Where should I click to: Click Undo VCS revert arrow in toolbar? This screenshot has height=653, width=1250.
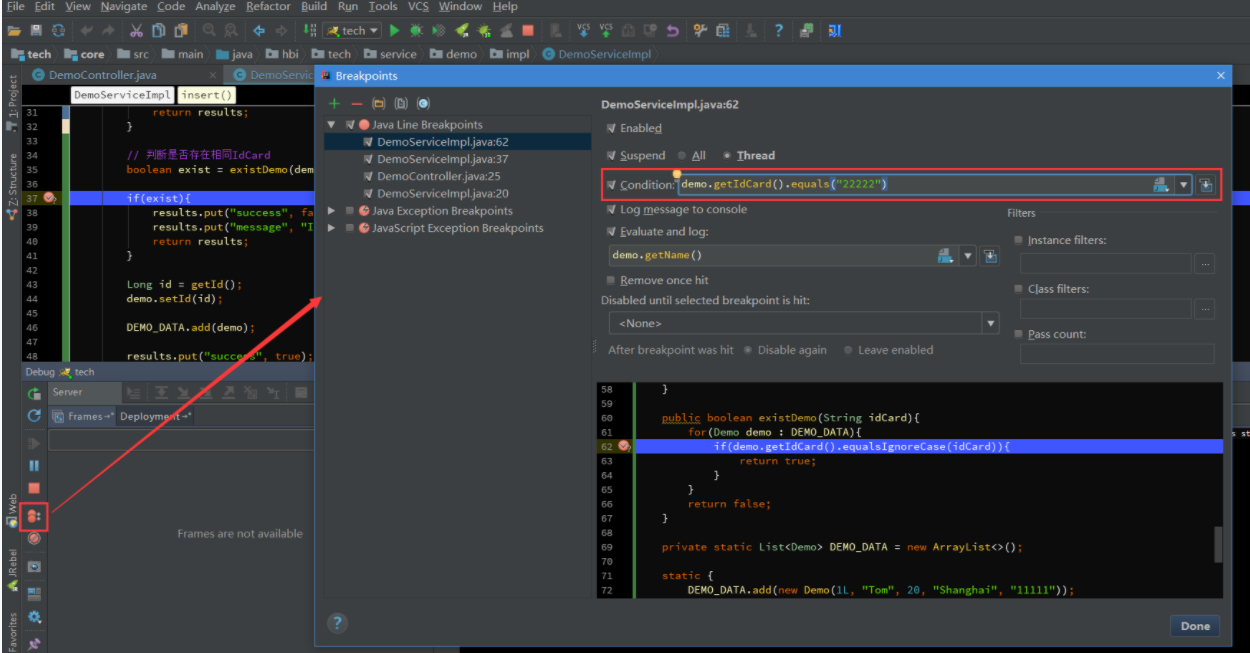672,31
